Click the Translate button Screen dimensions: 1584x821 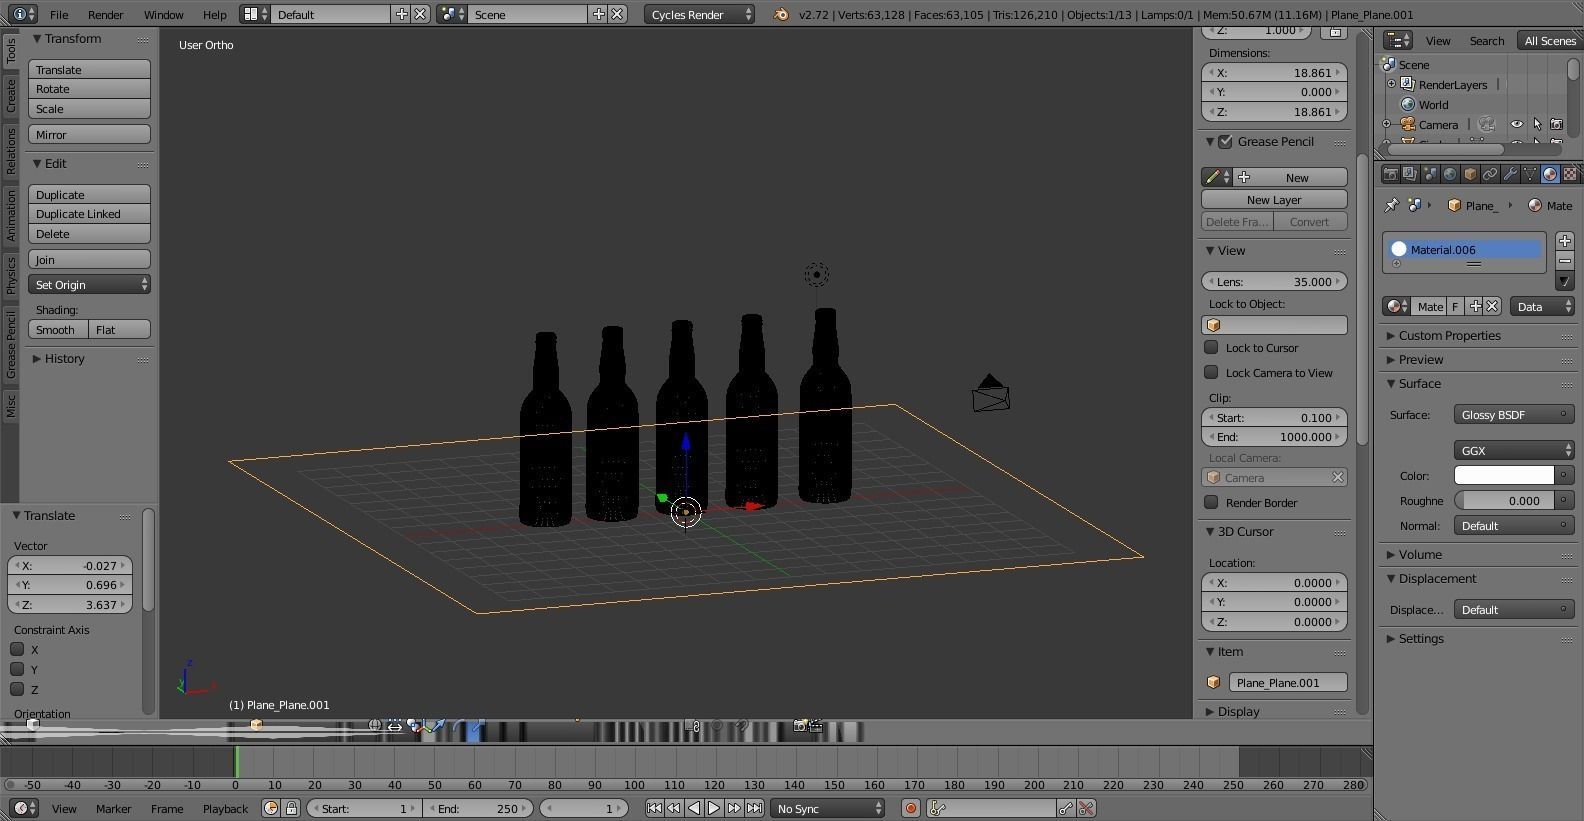89,69
